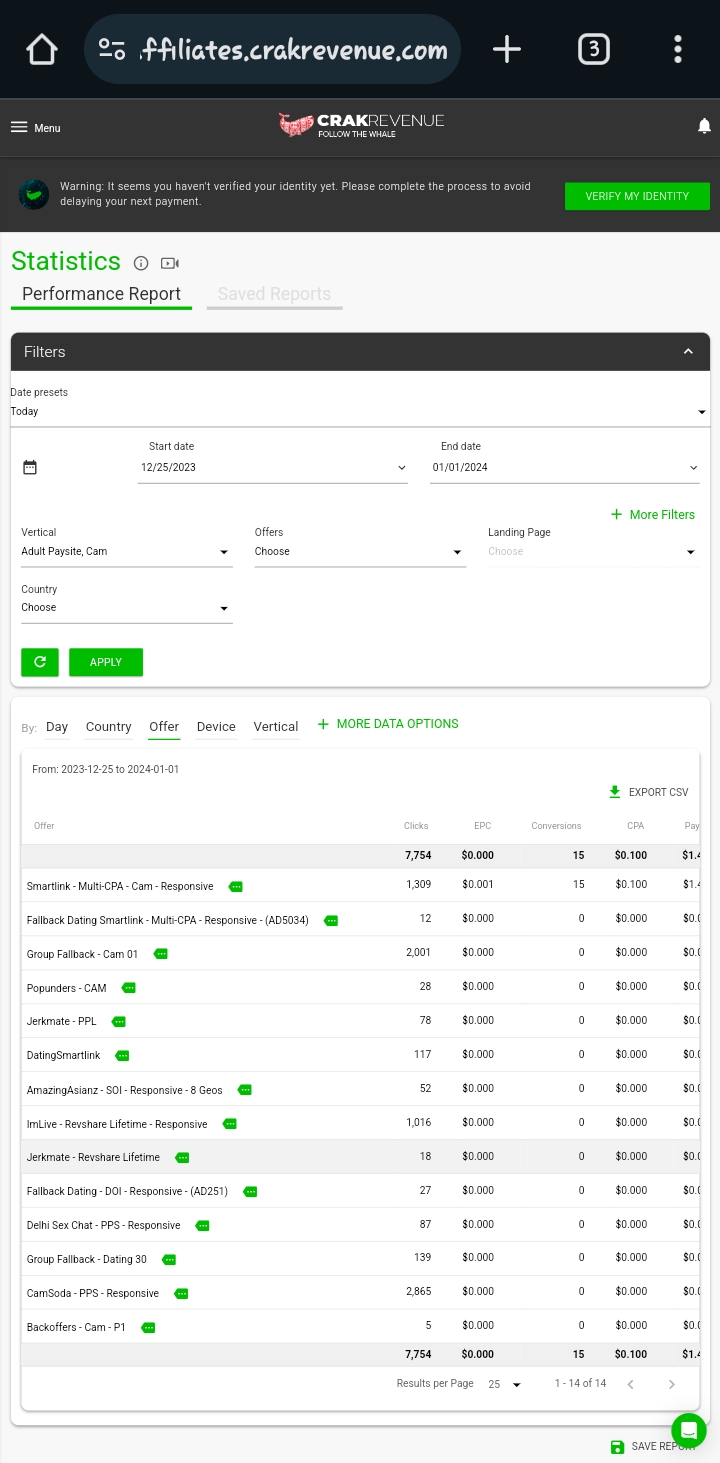Click the green tag icon beside Smartlink - Multi-CPA - Cam
The height and width of the screenshot is (1463, 720).
pos(236,887)
